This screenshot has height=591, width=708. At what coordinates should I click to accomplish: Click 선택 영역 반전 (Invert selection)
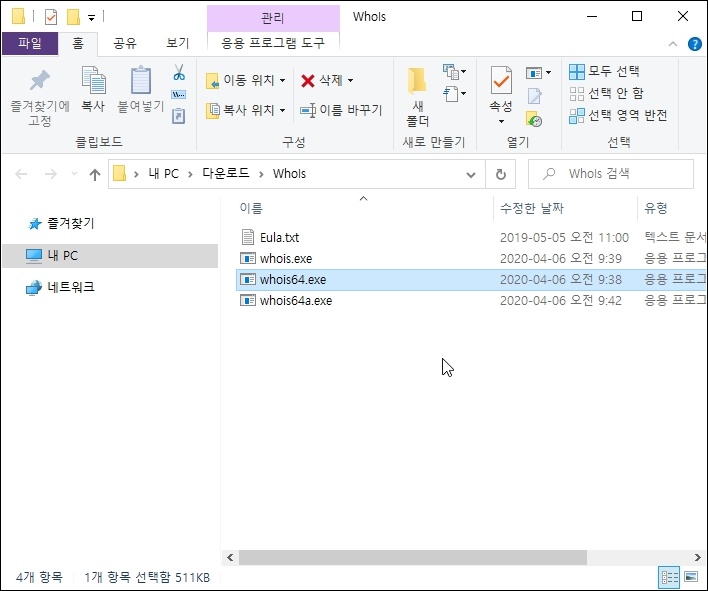pos(618,116)
